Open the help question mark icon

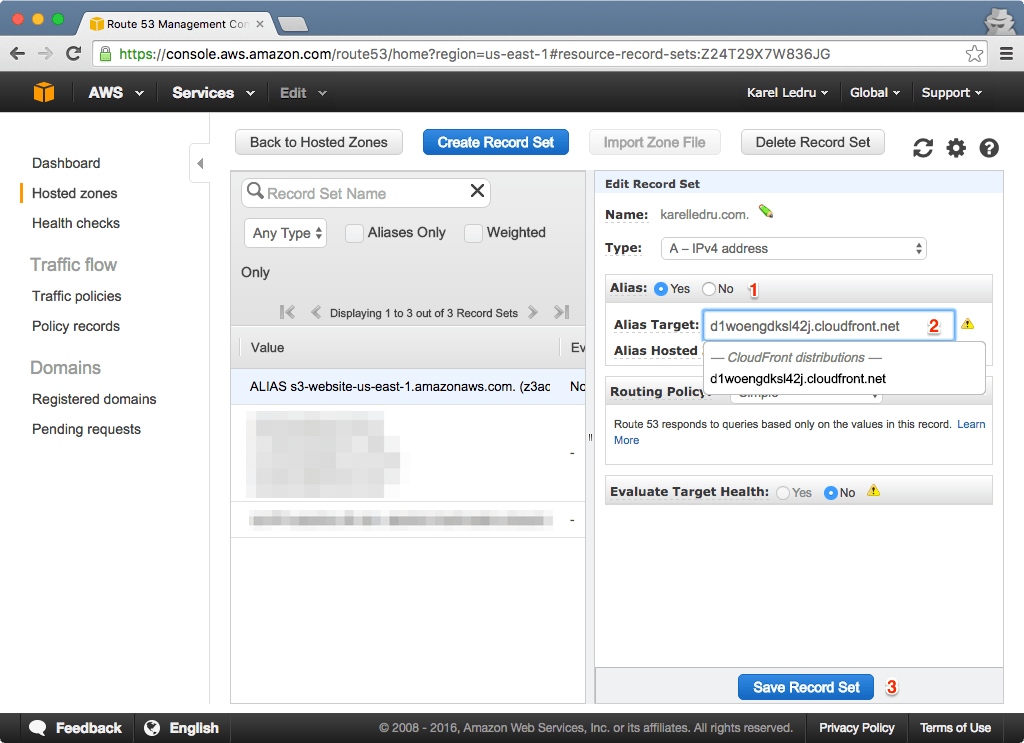(x=989, y=147)
